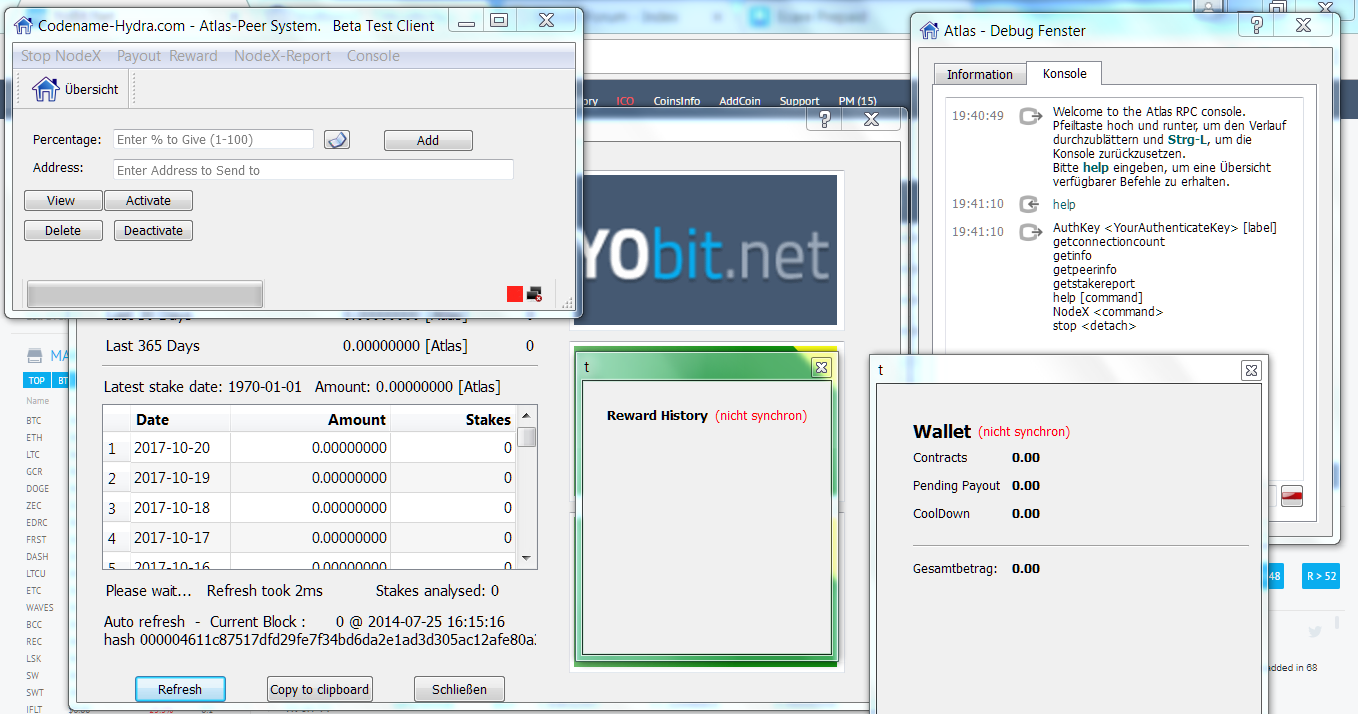Sort stake table by Amount column header
The height and width of the screenshot is (714, 1358).
point(310,419)
